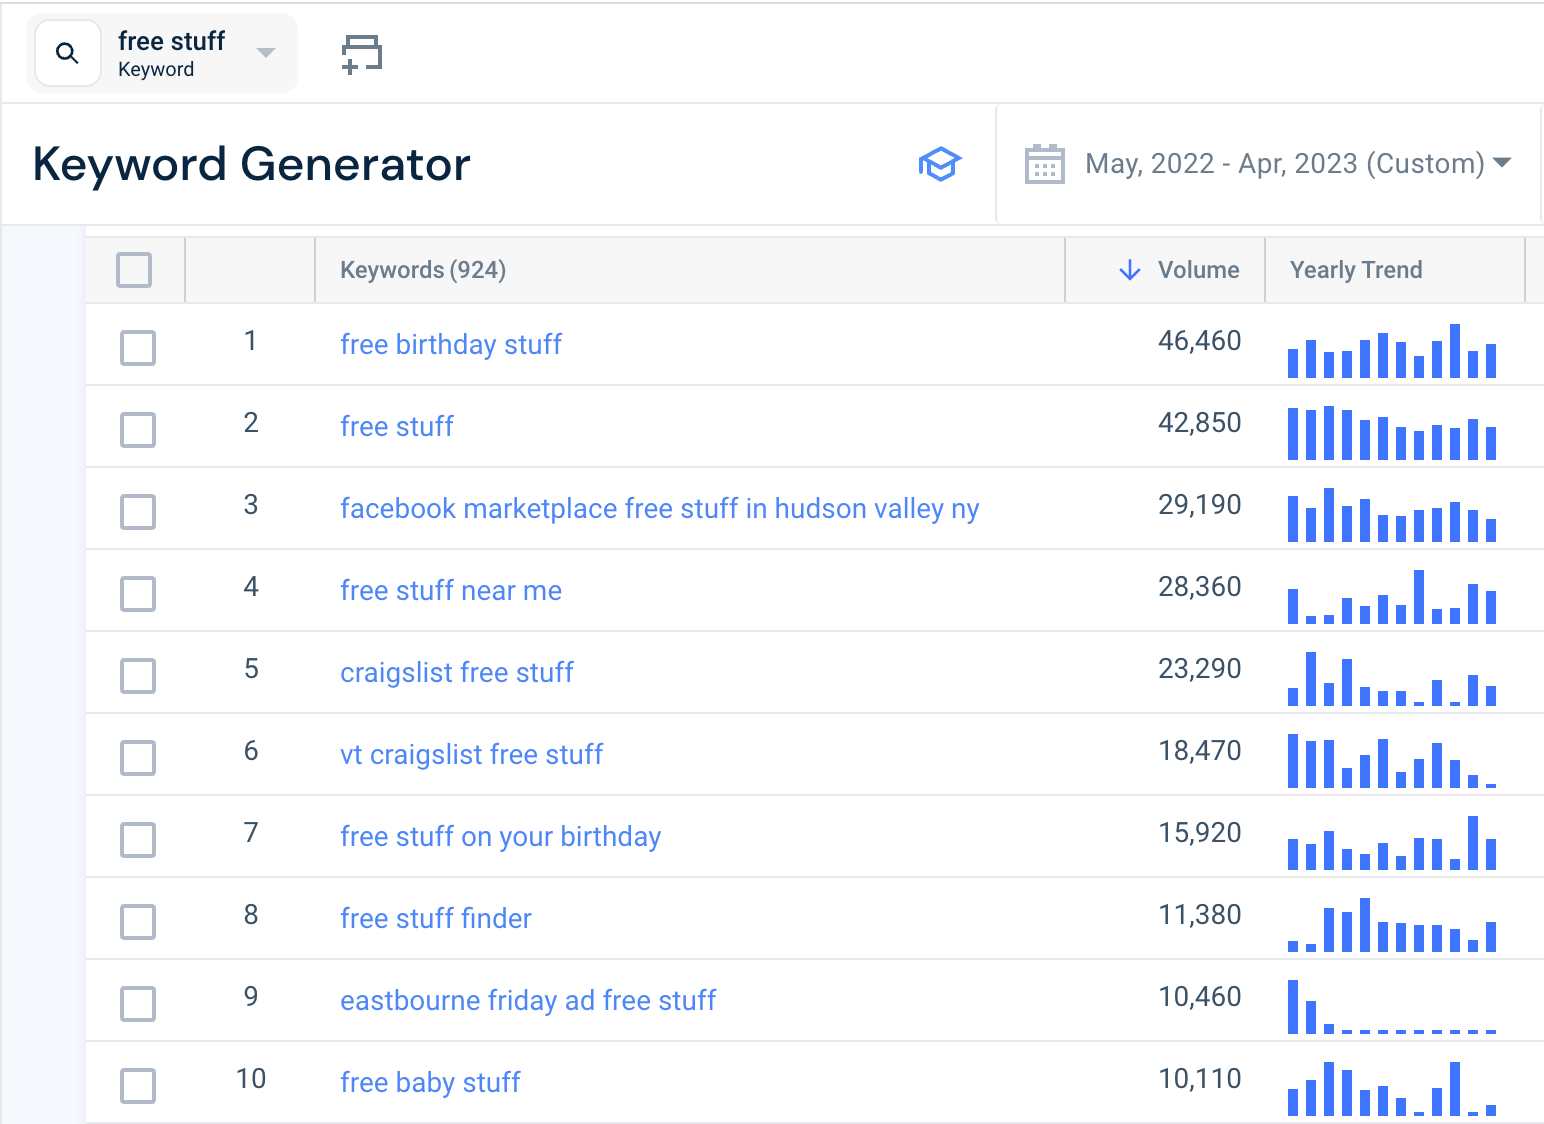Click the add-to-keyword-list icon beside search box

pyautogui.click(x=360, y=53)
